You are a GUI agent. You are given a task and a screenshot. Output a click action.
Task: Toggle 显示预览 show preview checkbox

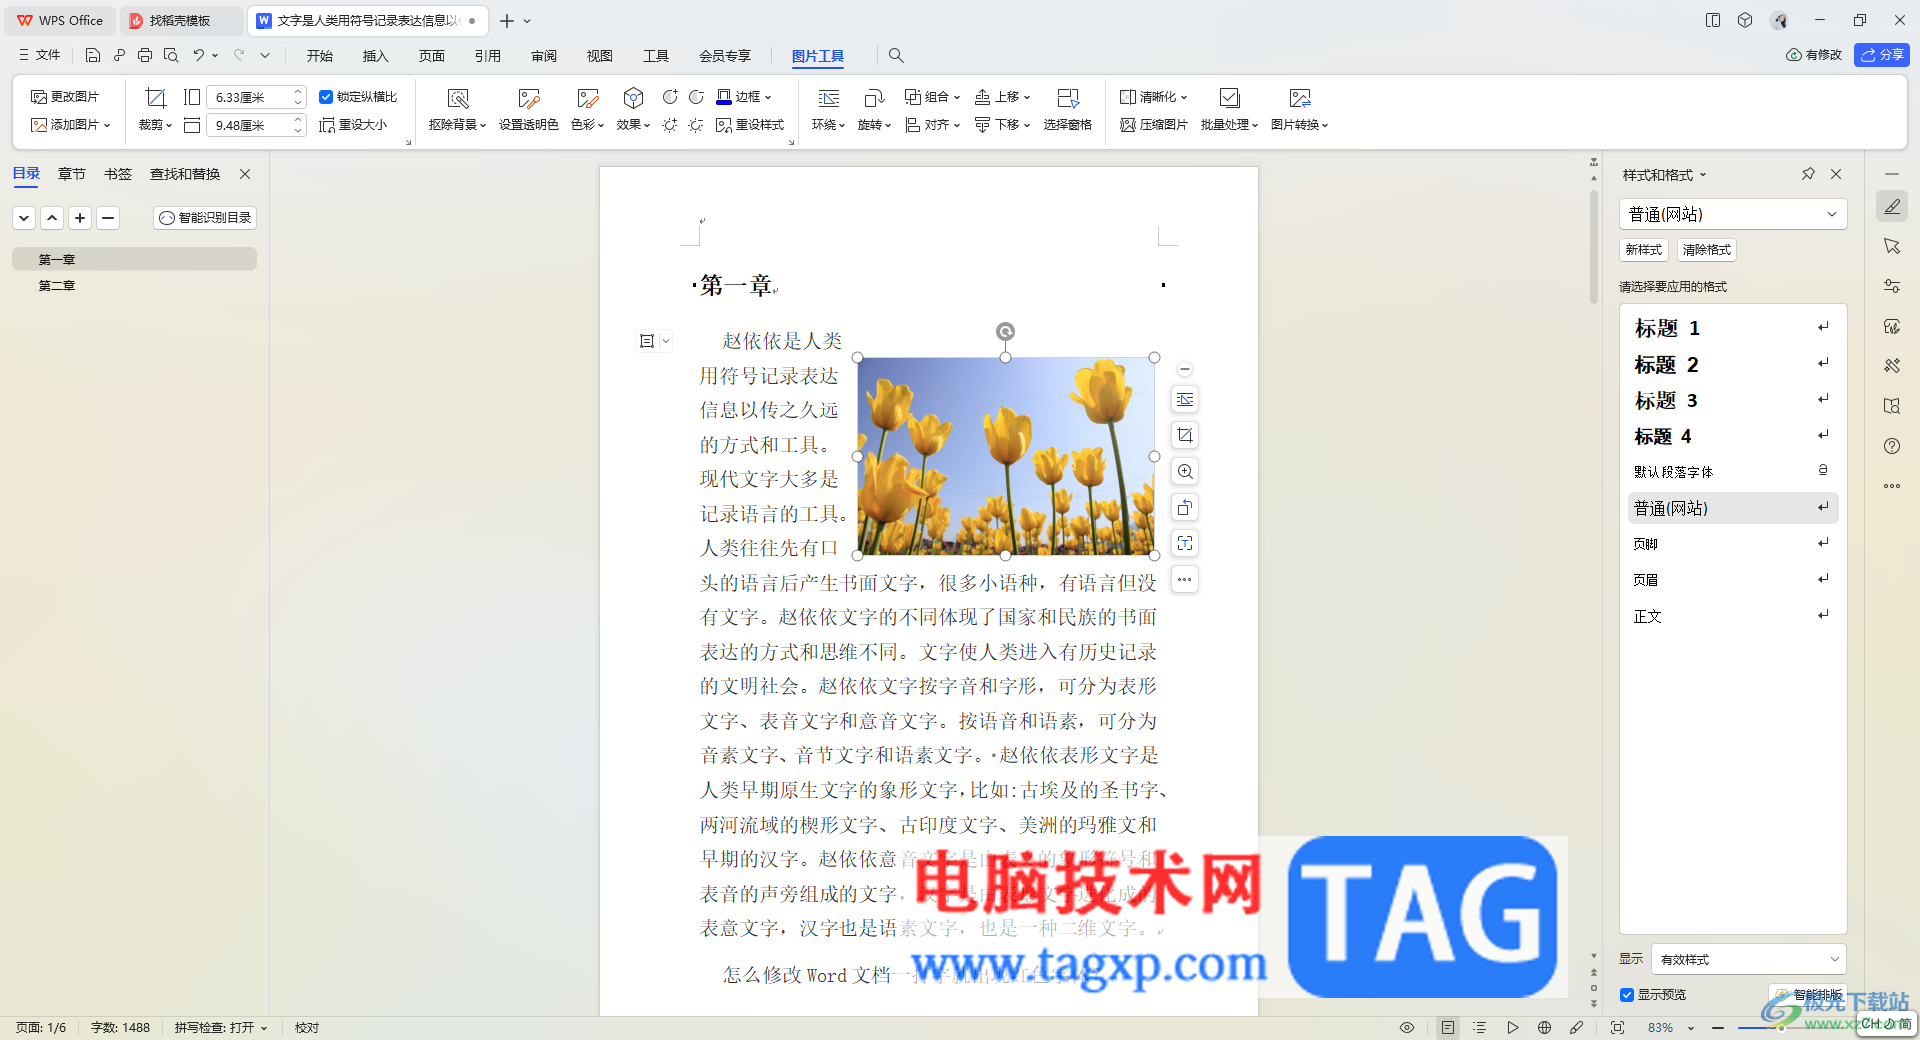tap(1627, 995)
